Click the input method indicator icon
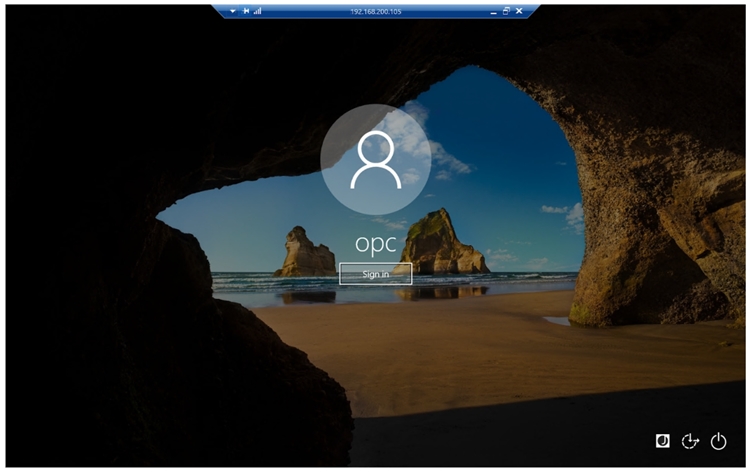Viewport: 750px width, 472px height. pos(661,441)
